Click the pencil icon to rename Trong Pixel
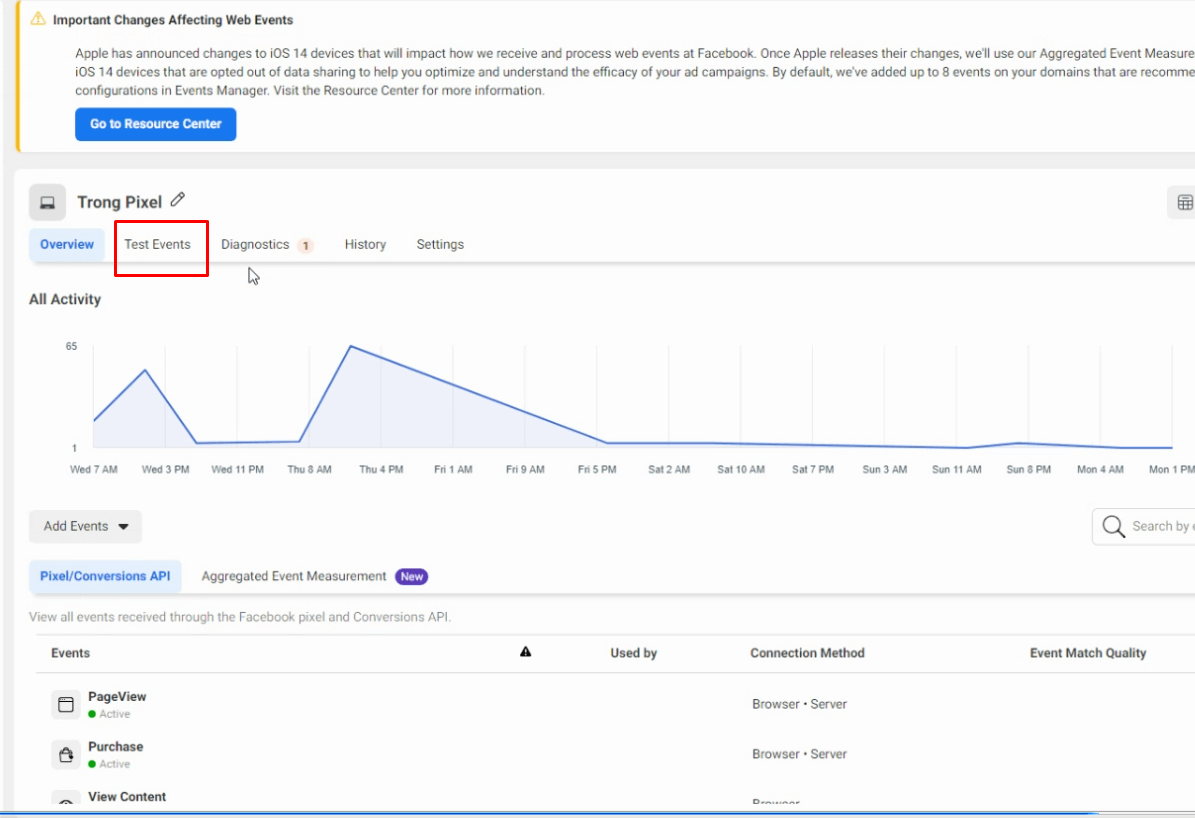 click(178, 200)
